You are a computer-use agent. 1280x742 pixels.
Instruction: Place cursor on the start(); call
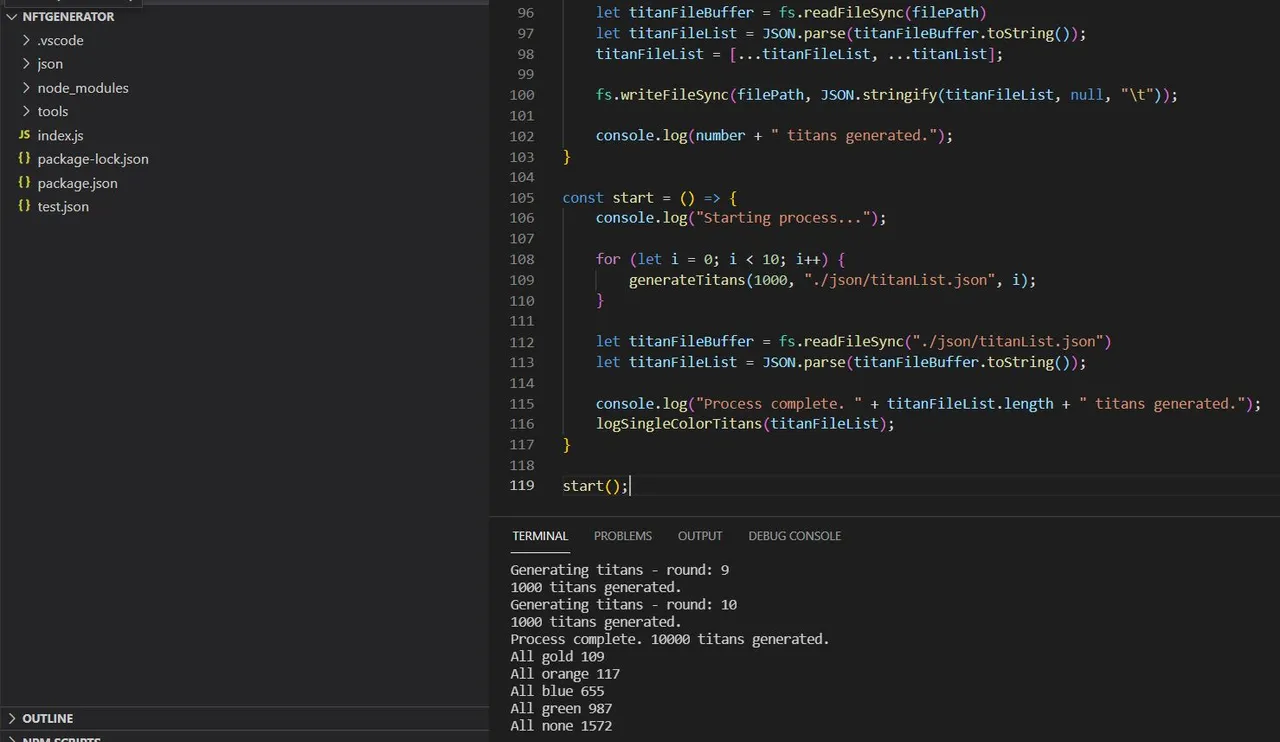[596, 486]
